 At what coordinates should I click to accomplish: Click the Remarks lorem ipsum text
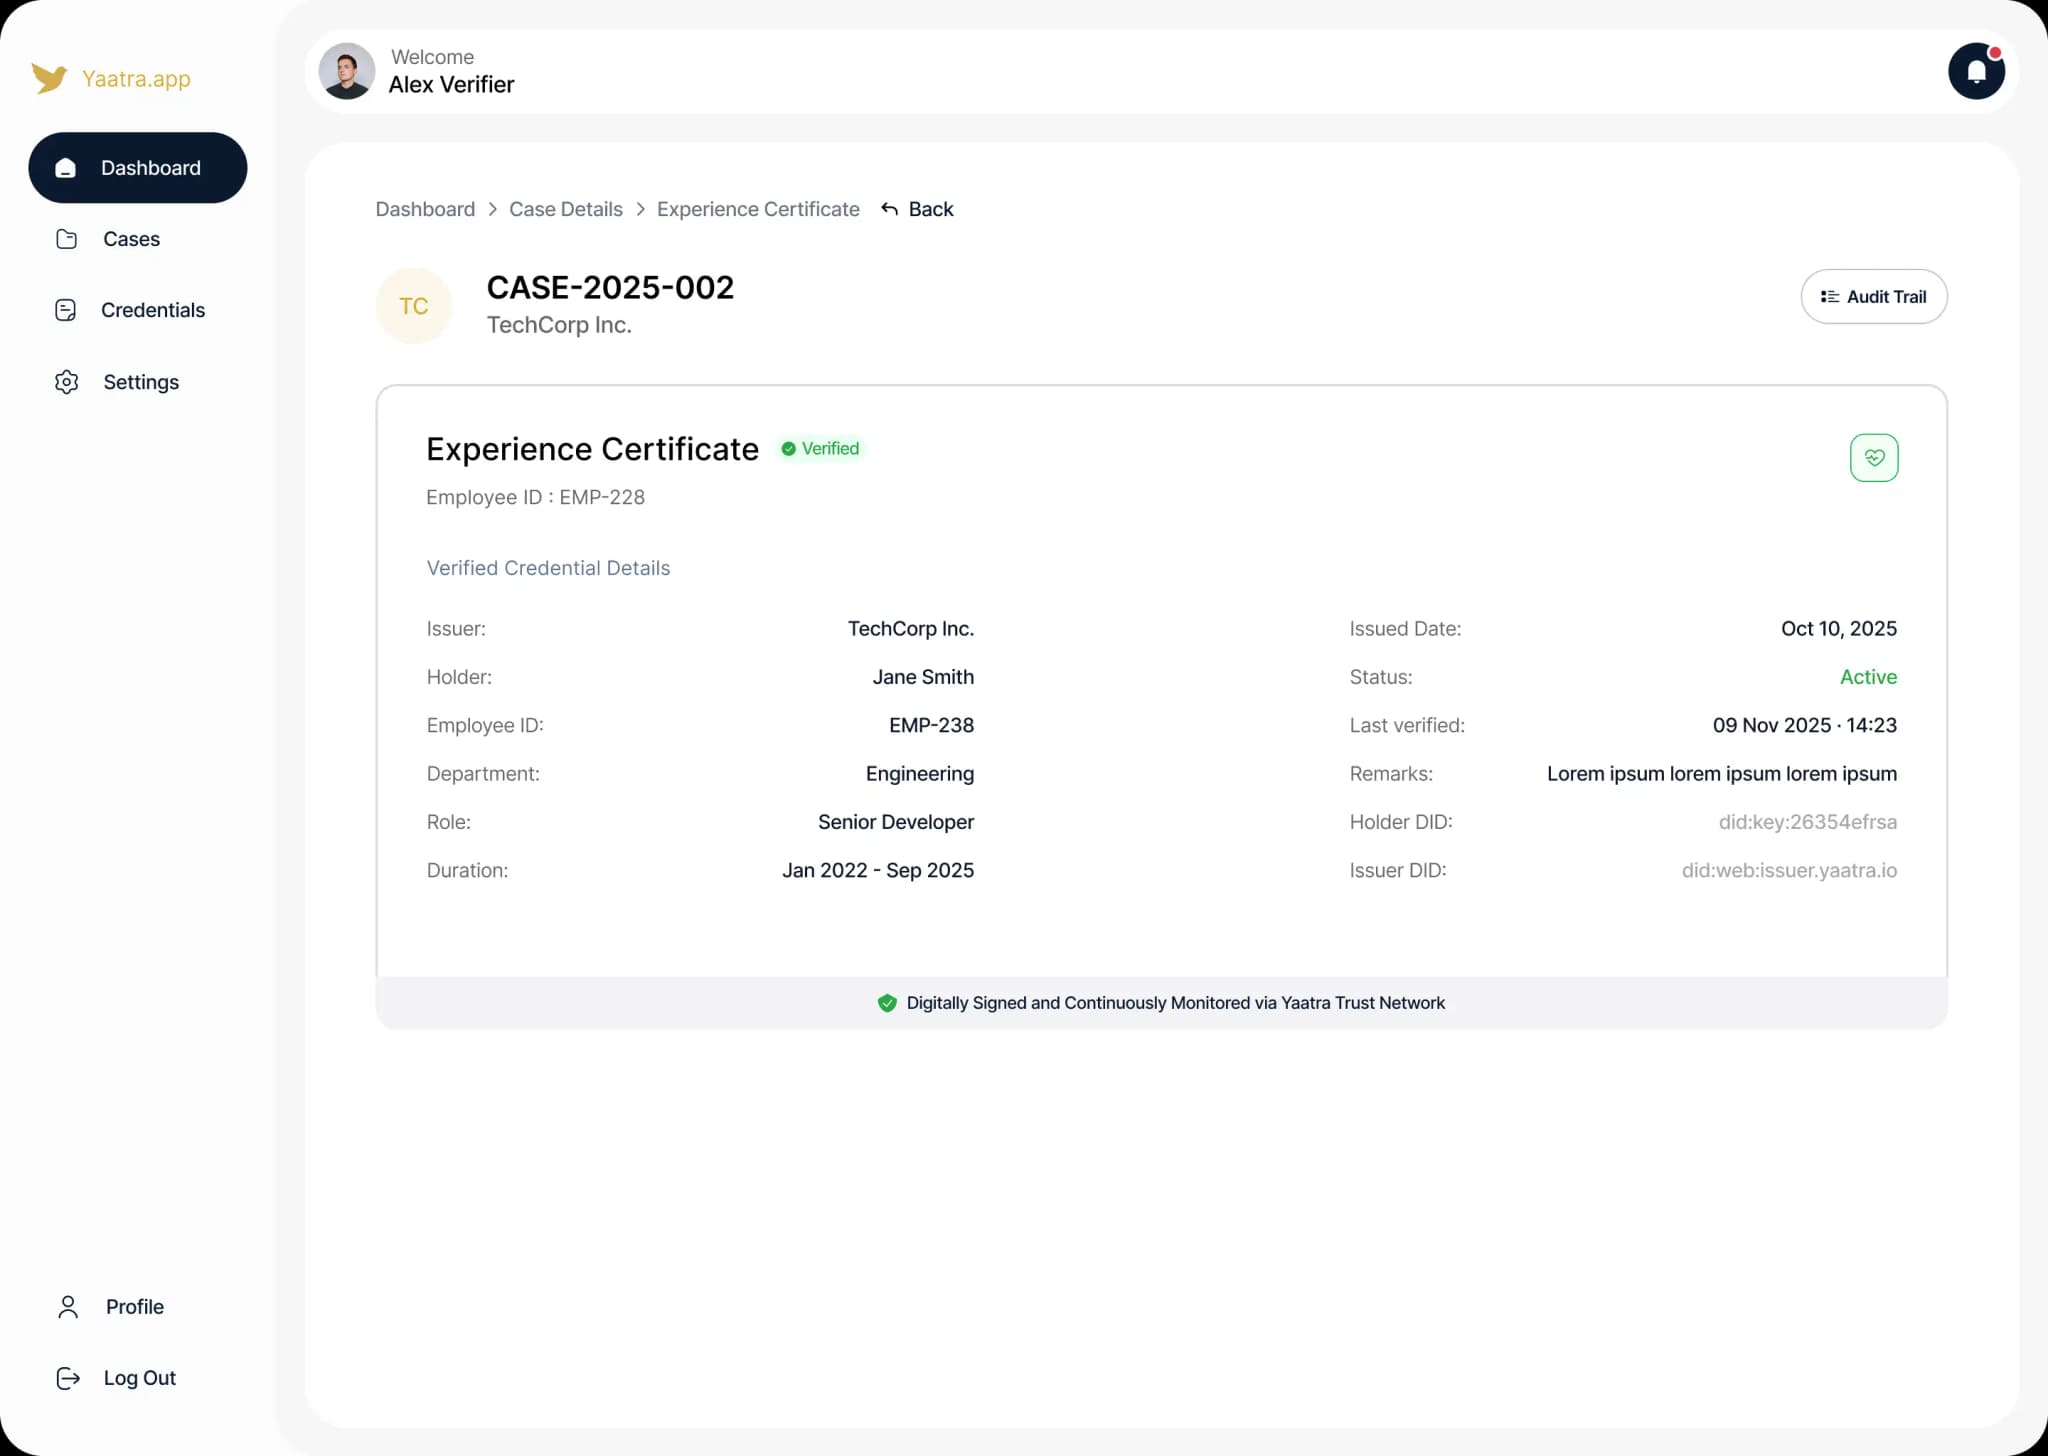(x=1722, y=774)
